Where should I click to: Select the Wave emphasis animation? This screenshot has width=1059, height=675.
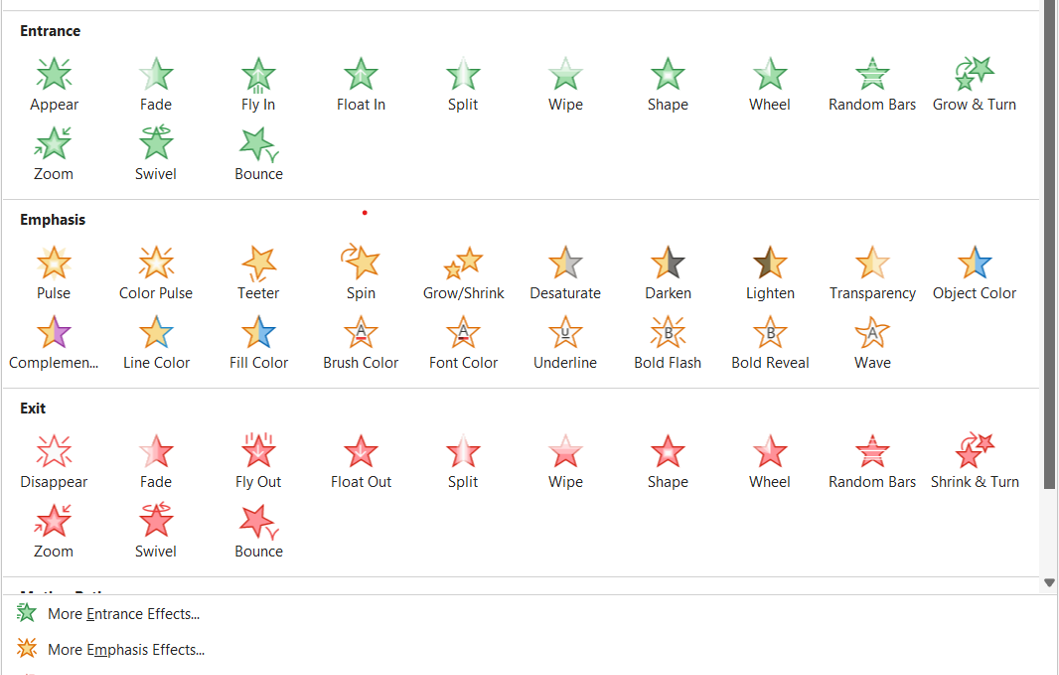[872, 342]
